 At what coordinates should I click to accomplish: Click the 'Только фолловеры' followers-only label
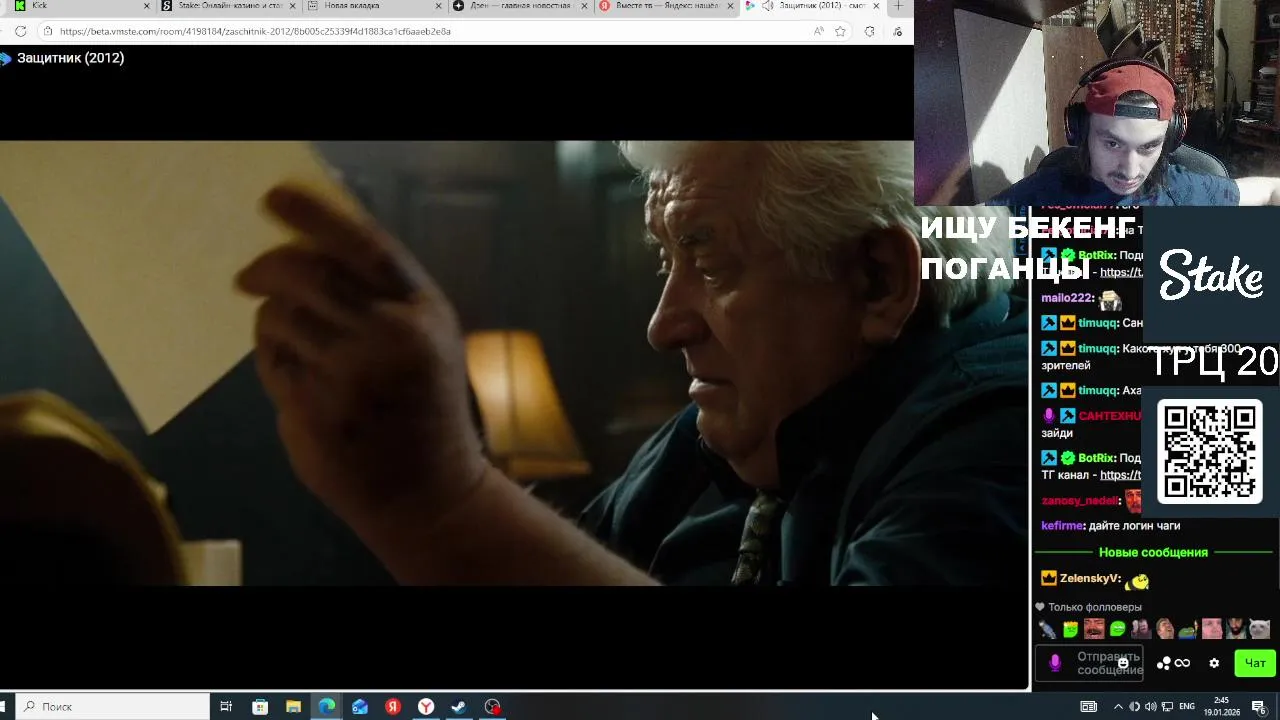(x=1094, y=607)
